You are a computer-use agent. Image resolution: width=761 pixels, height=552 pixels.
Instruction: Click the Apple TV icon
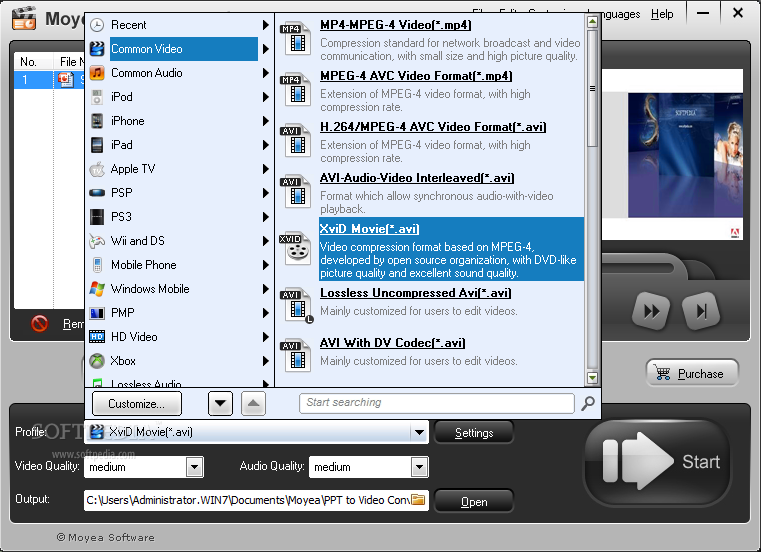97,169
